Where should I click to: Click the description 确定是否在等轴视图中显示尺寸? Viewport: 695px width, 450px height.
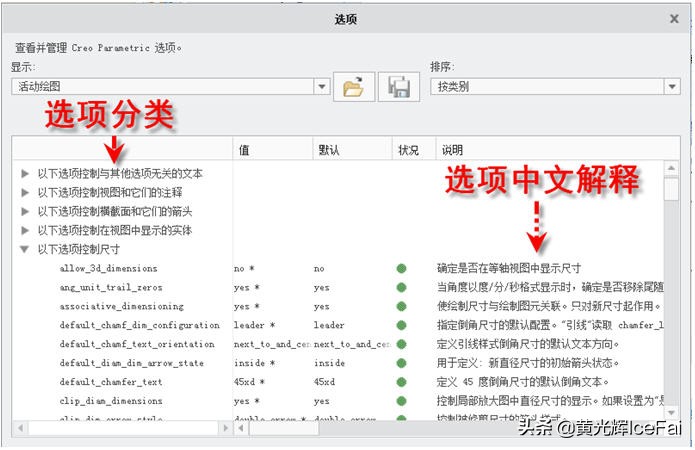point(509,269)
